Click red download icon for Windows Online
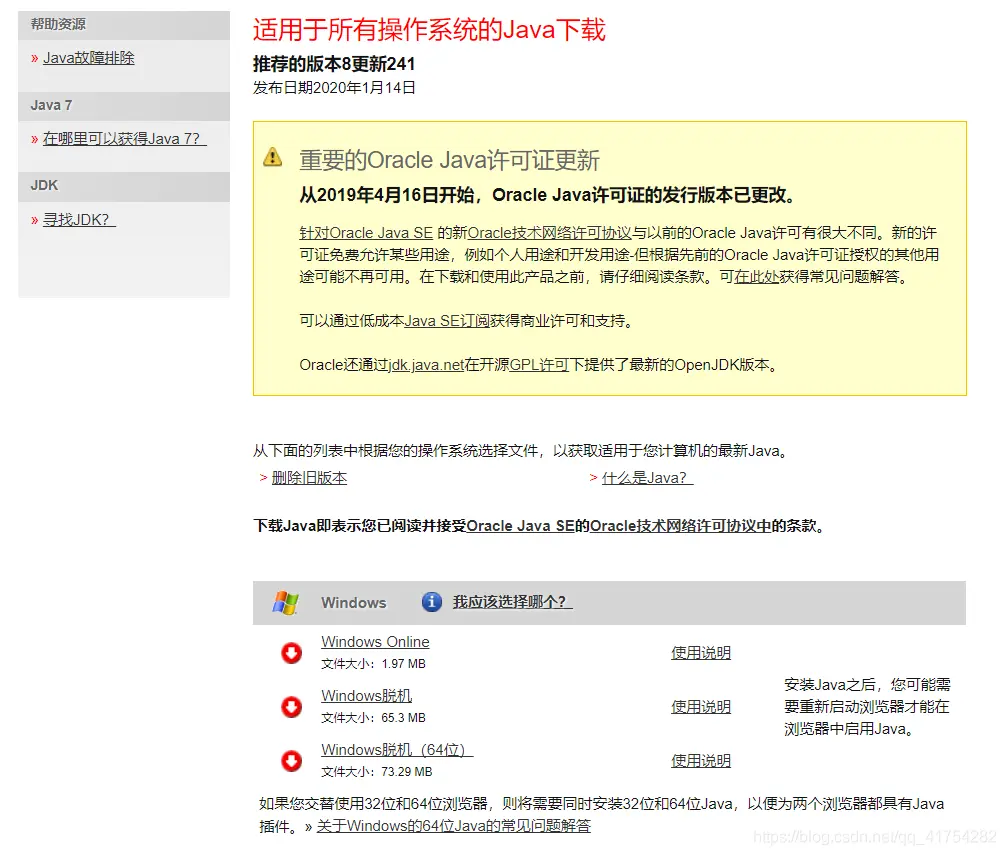The height and width of the screenshot is (855, 1006). (291, 653)
